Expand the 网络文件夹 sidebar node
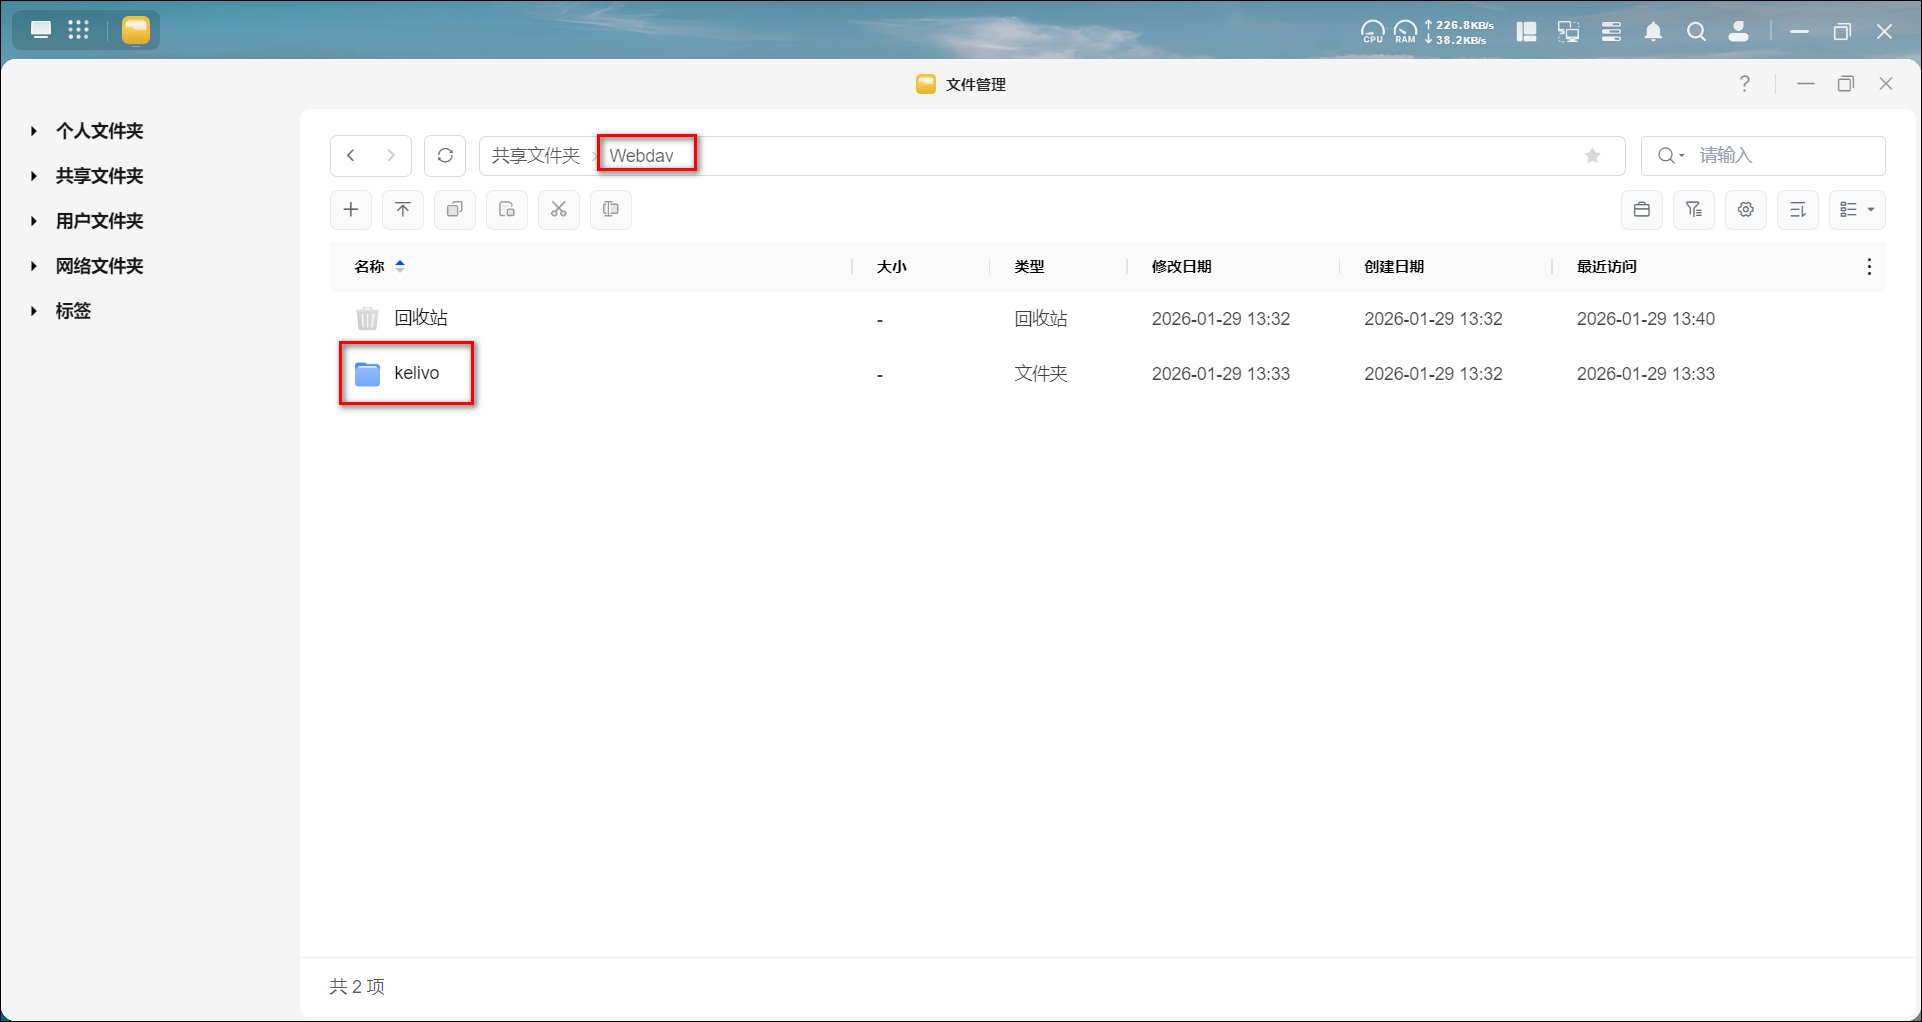This screenshot has height=1022, width=1922. (x=34, y=266)
